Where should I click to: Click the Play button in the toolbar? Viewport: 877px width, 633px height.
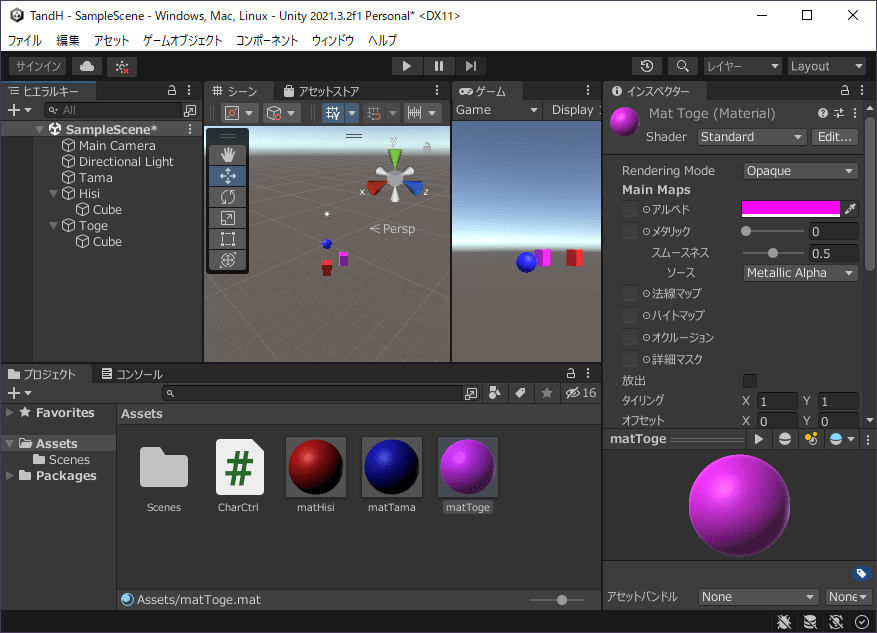pos(407,67)
